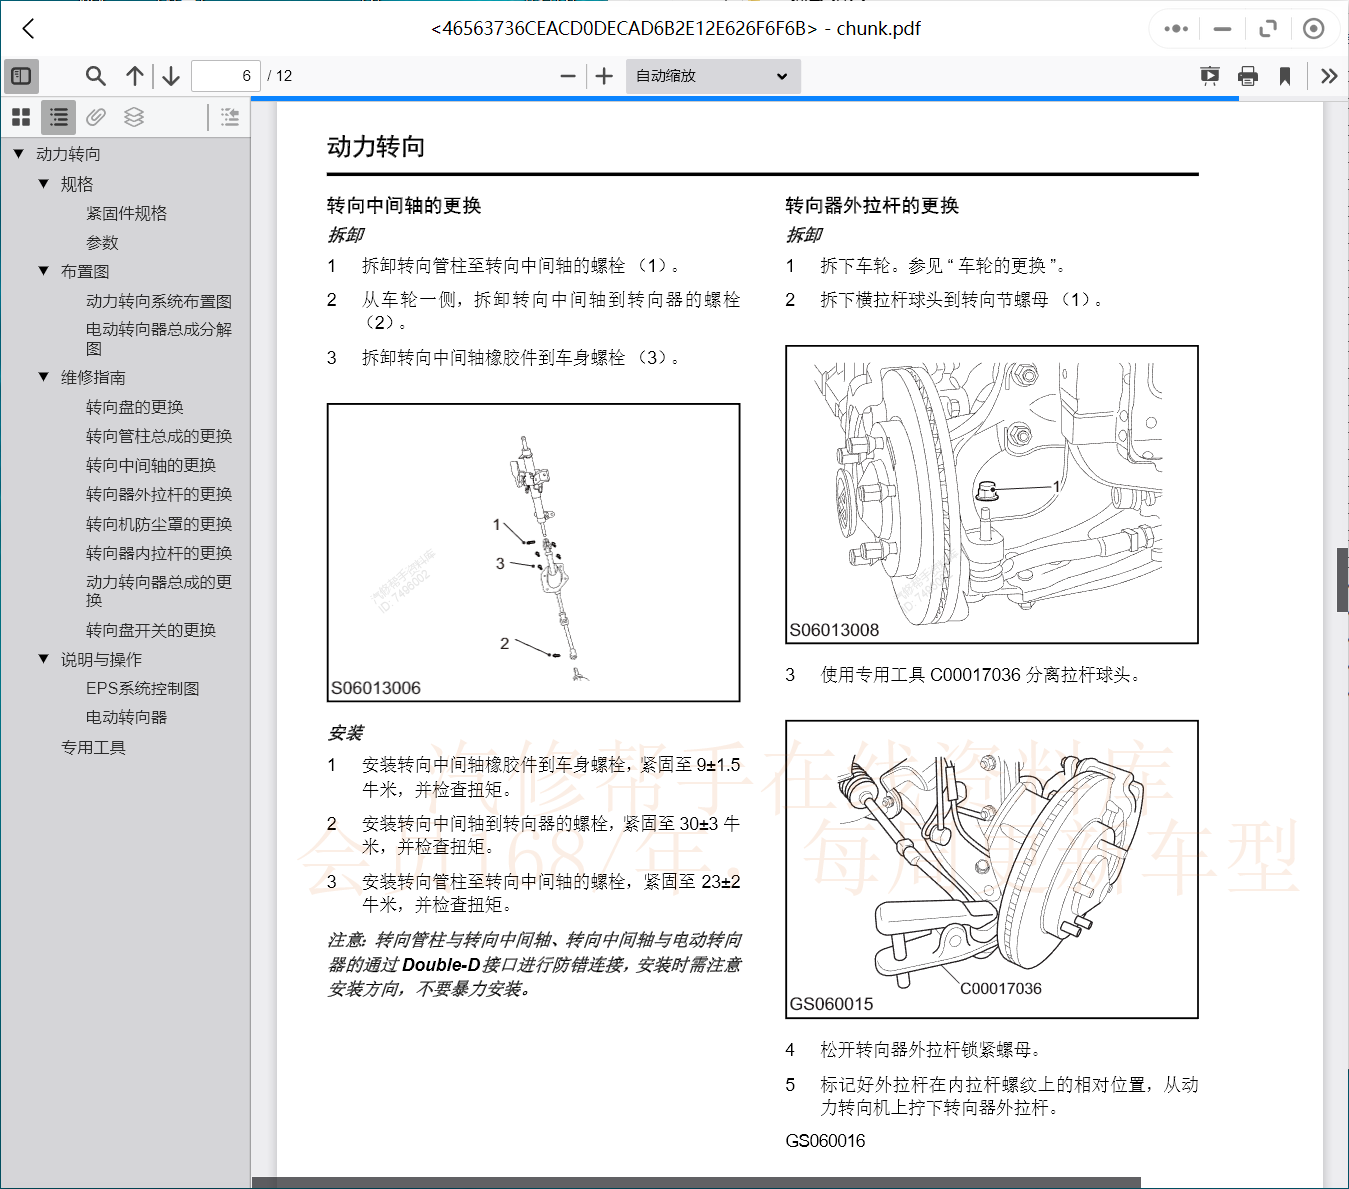Toggle the sidebar visibility
Image resolution: width=1349 pixels, height=1189 pixels.
pyautogui.click(x=21, y=75)
